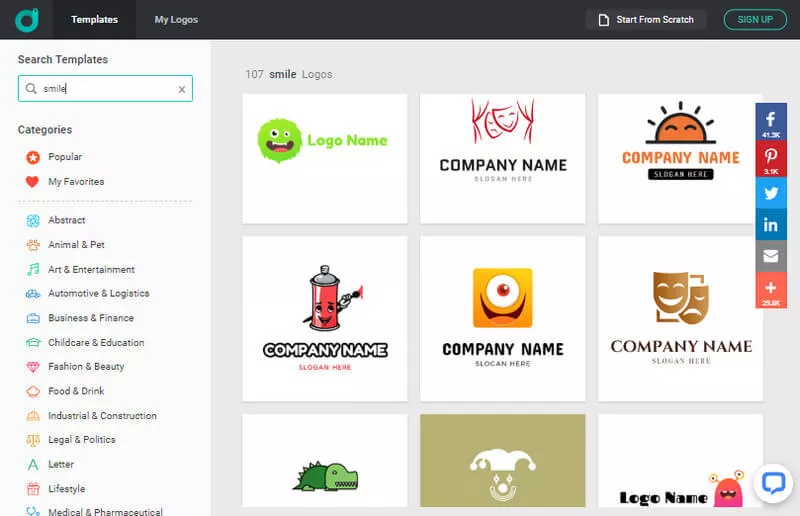Share on Twitter icon
800x516 pixels.
771,193
